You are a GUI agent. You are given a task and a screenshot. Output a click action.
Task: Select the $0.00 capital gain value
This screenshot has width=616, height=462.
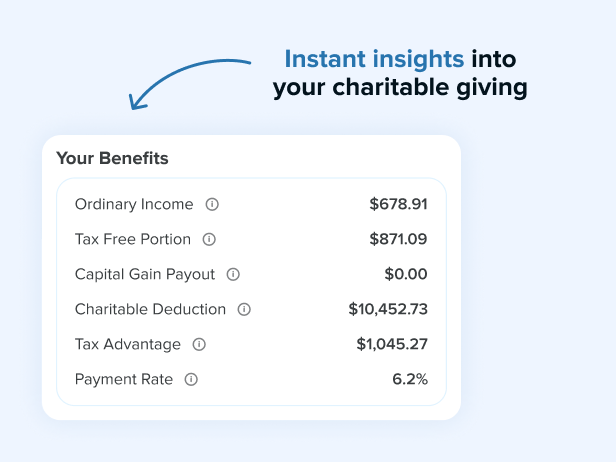pos(406,274)
